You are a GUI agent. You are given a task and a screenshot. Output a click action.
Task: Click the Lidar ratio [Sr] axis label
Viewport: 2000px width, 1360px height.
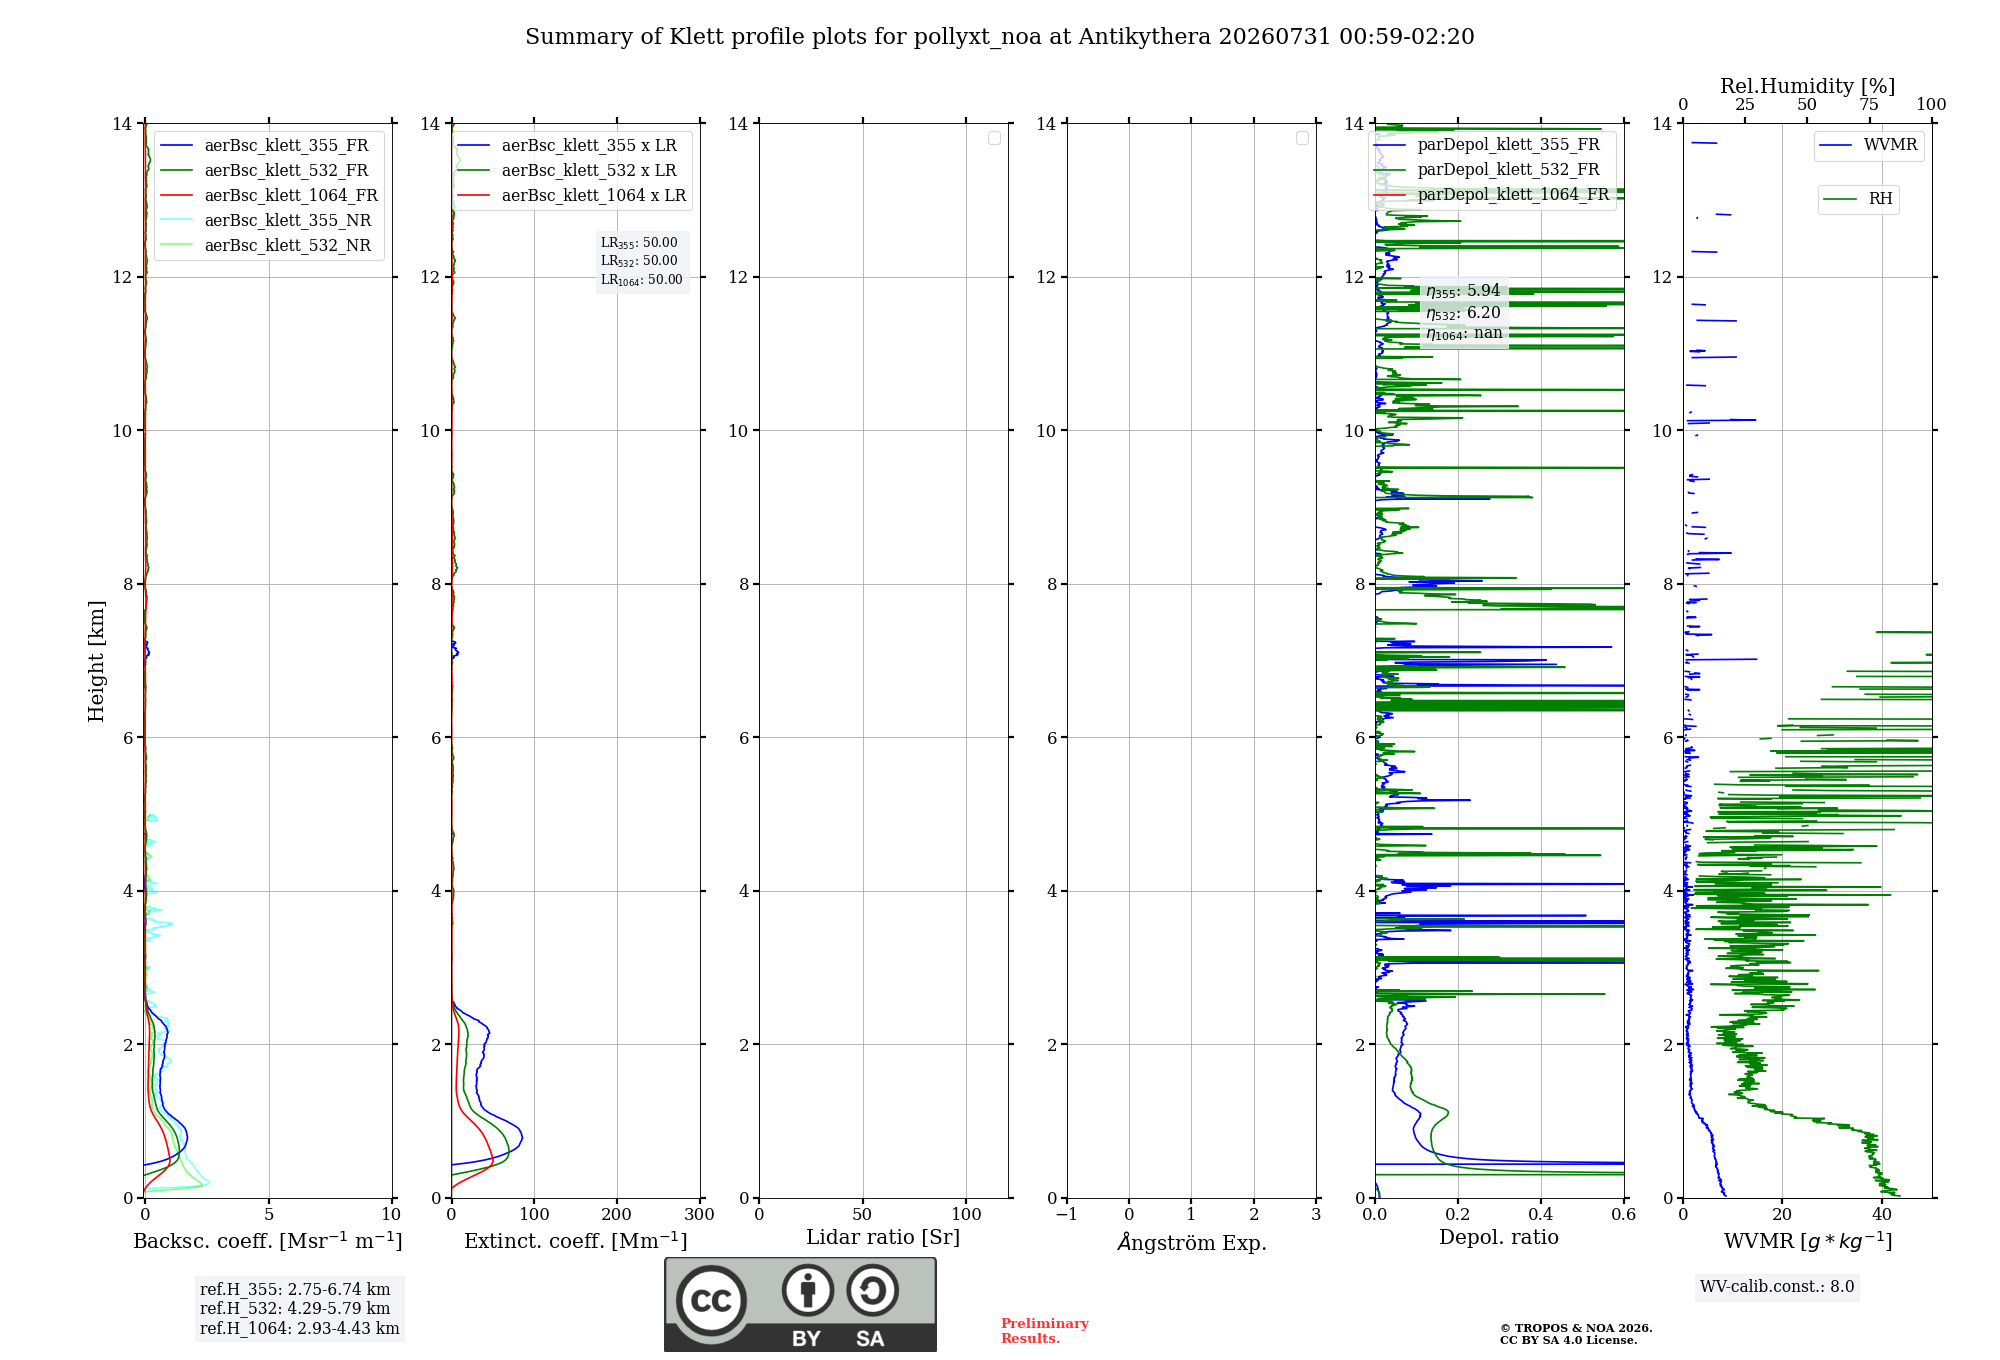click(883, 1238)
